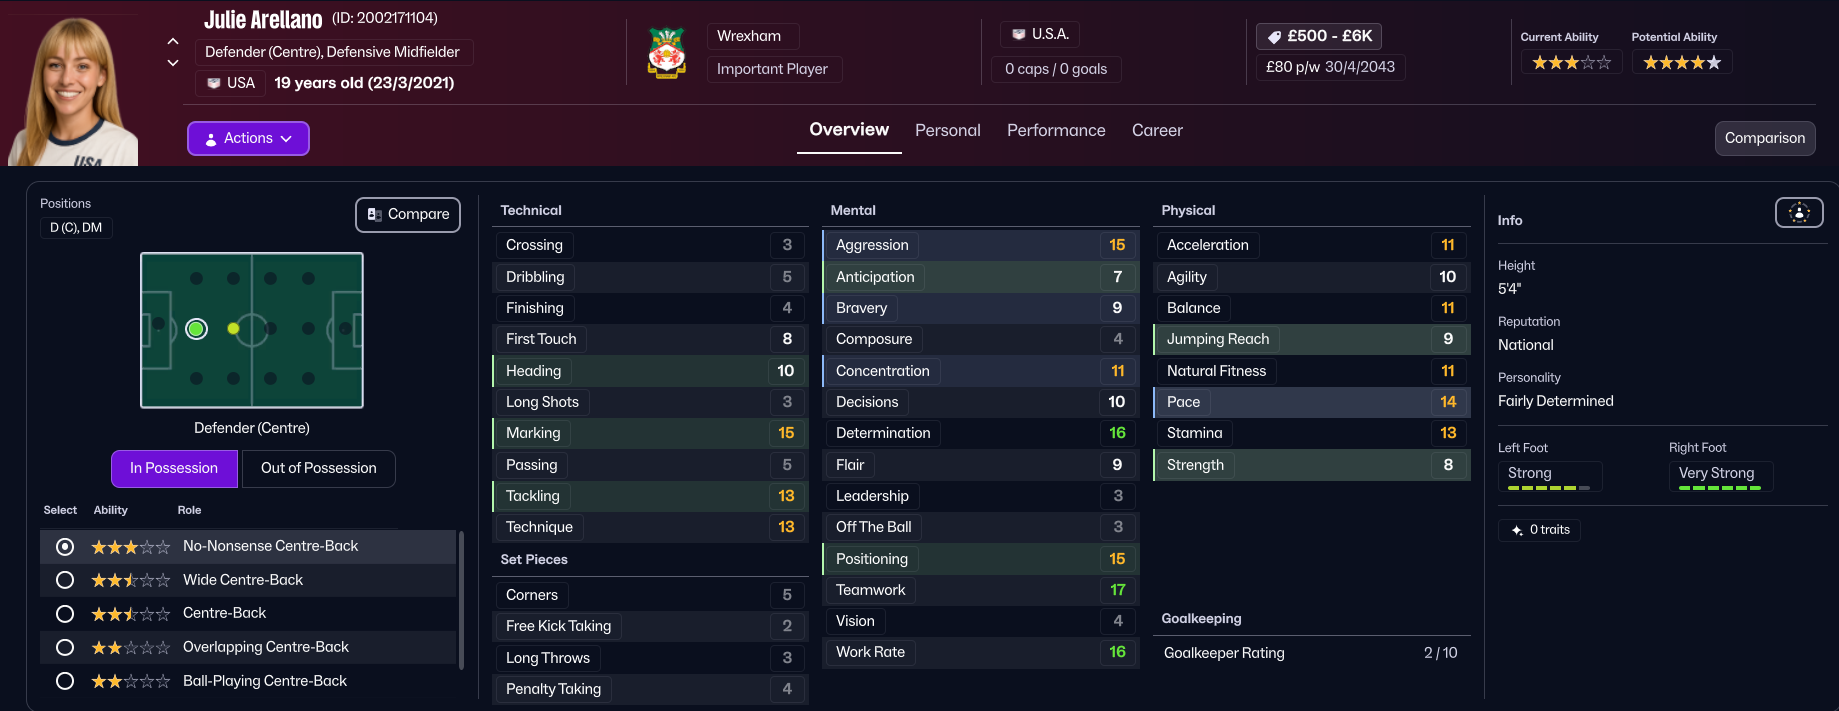
Task: Click the Current Ability star rating
Action: pyautogui.click(x=1571, y=63)
